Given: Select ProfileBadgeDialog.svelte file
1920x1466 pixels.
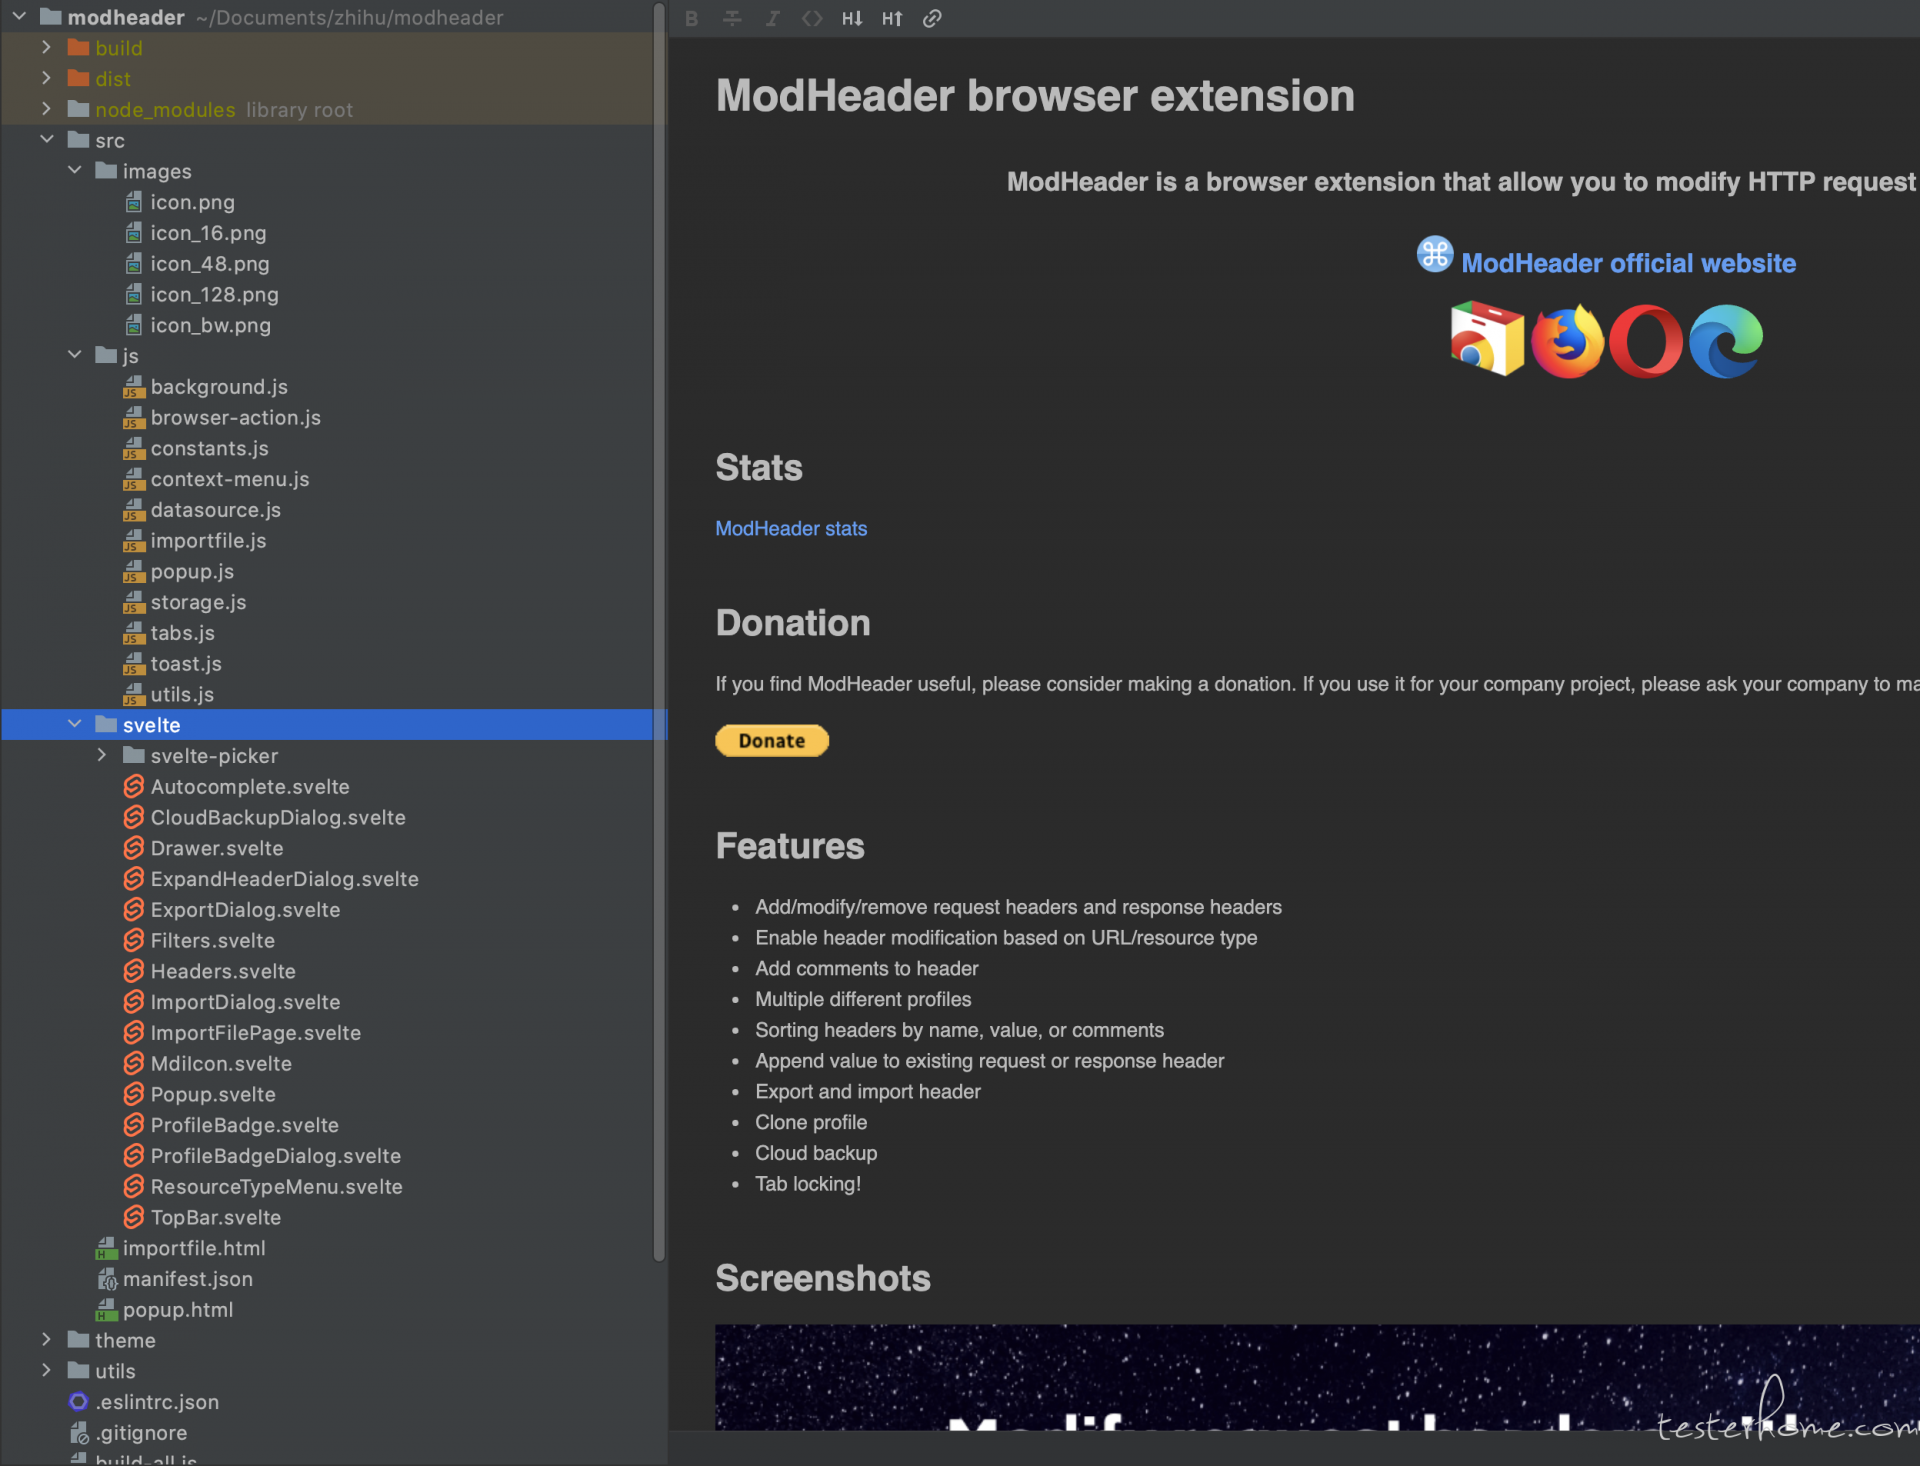Looking at the screenshot, I should coord(262,1156).
